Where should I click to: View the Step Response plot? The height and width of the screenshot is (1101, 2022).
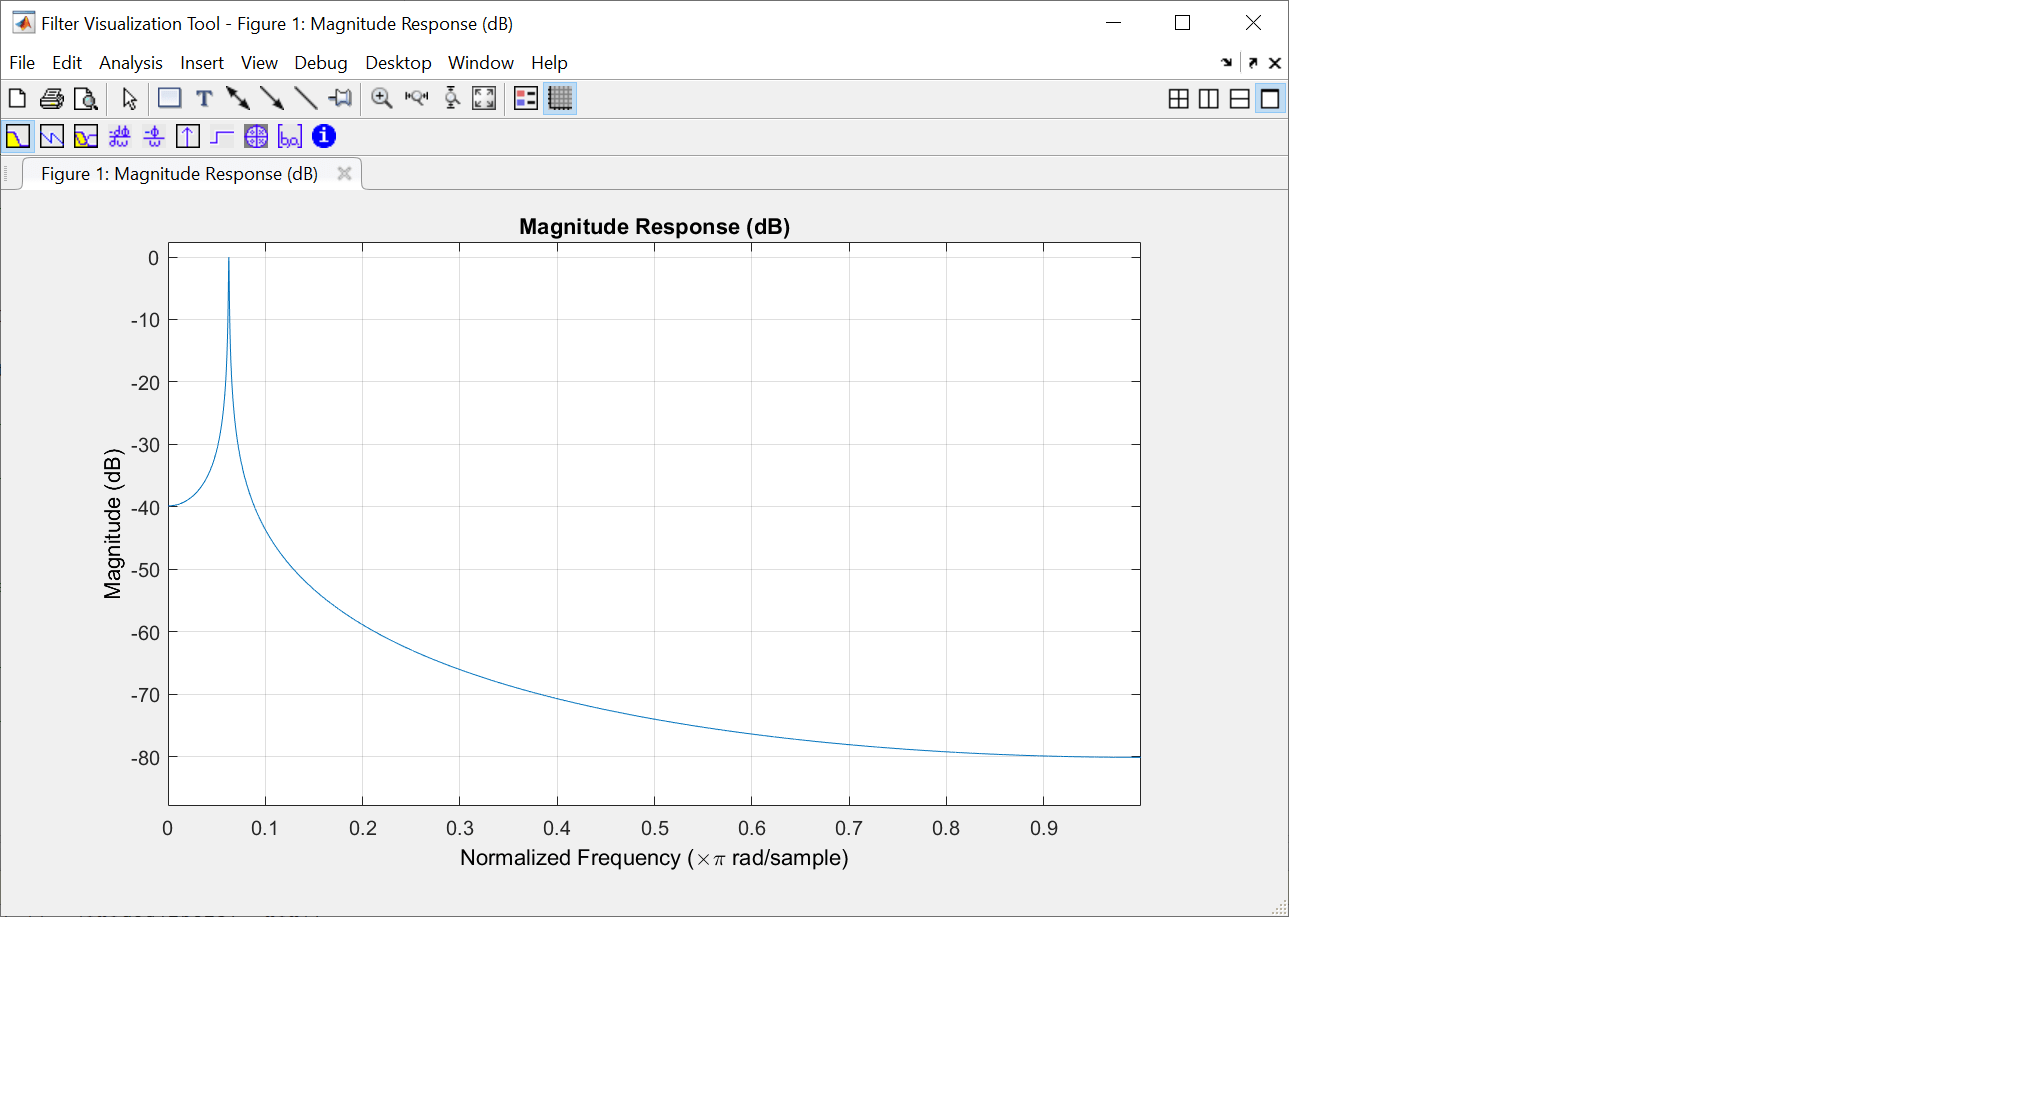point(222,136)
